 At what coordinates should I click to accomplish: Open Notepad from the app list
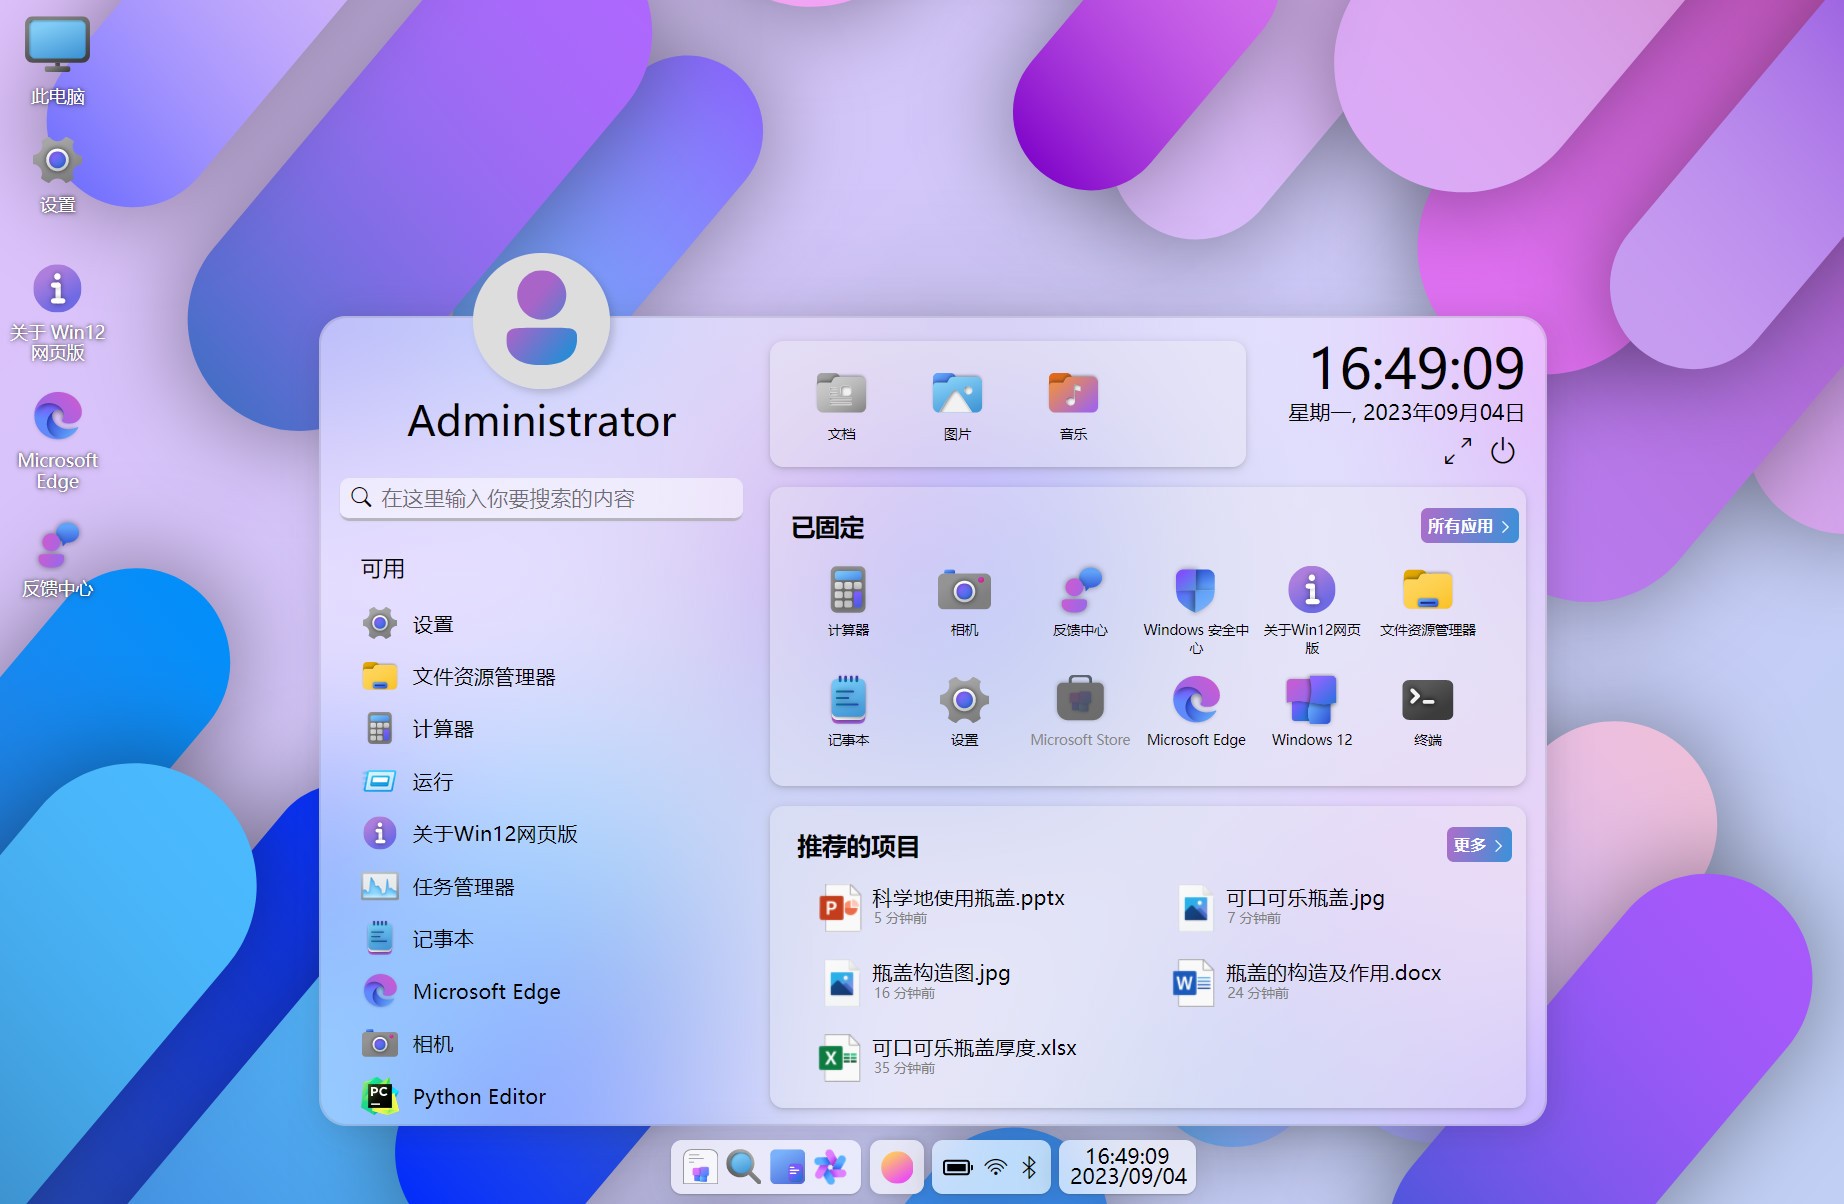tap(541, 939)
